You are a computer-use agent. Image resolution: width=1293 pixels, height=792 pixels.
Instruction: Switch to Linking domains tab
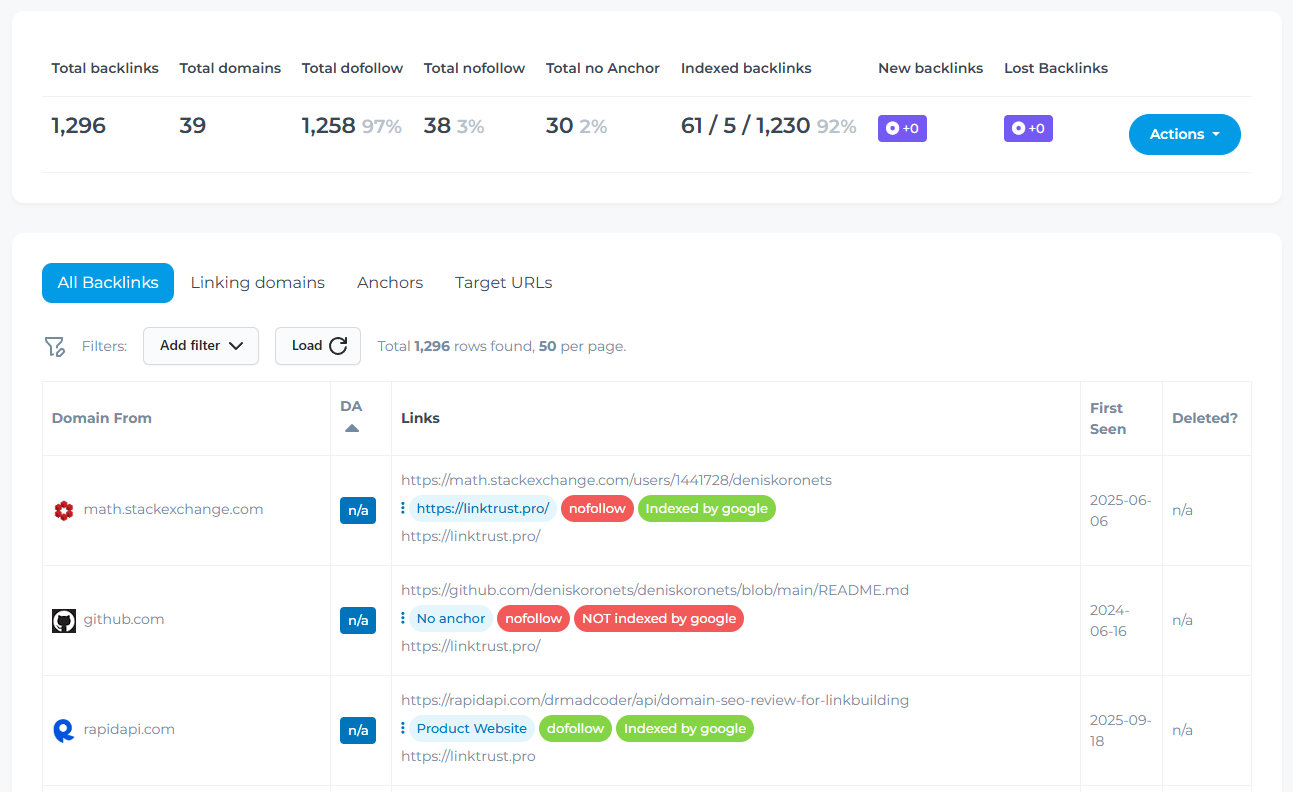coord(257,283)
